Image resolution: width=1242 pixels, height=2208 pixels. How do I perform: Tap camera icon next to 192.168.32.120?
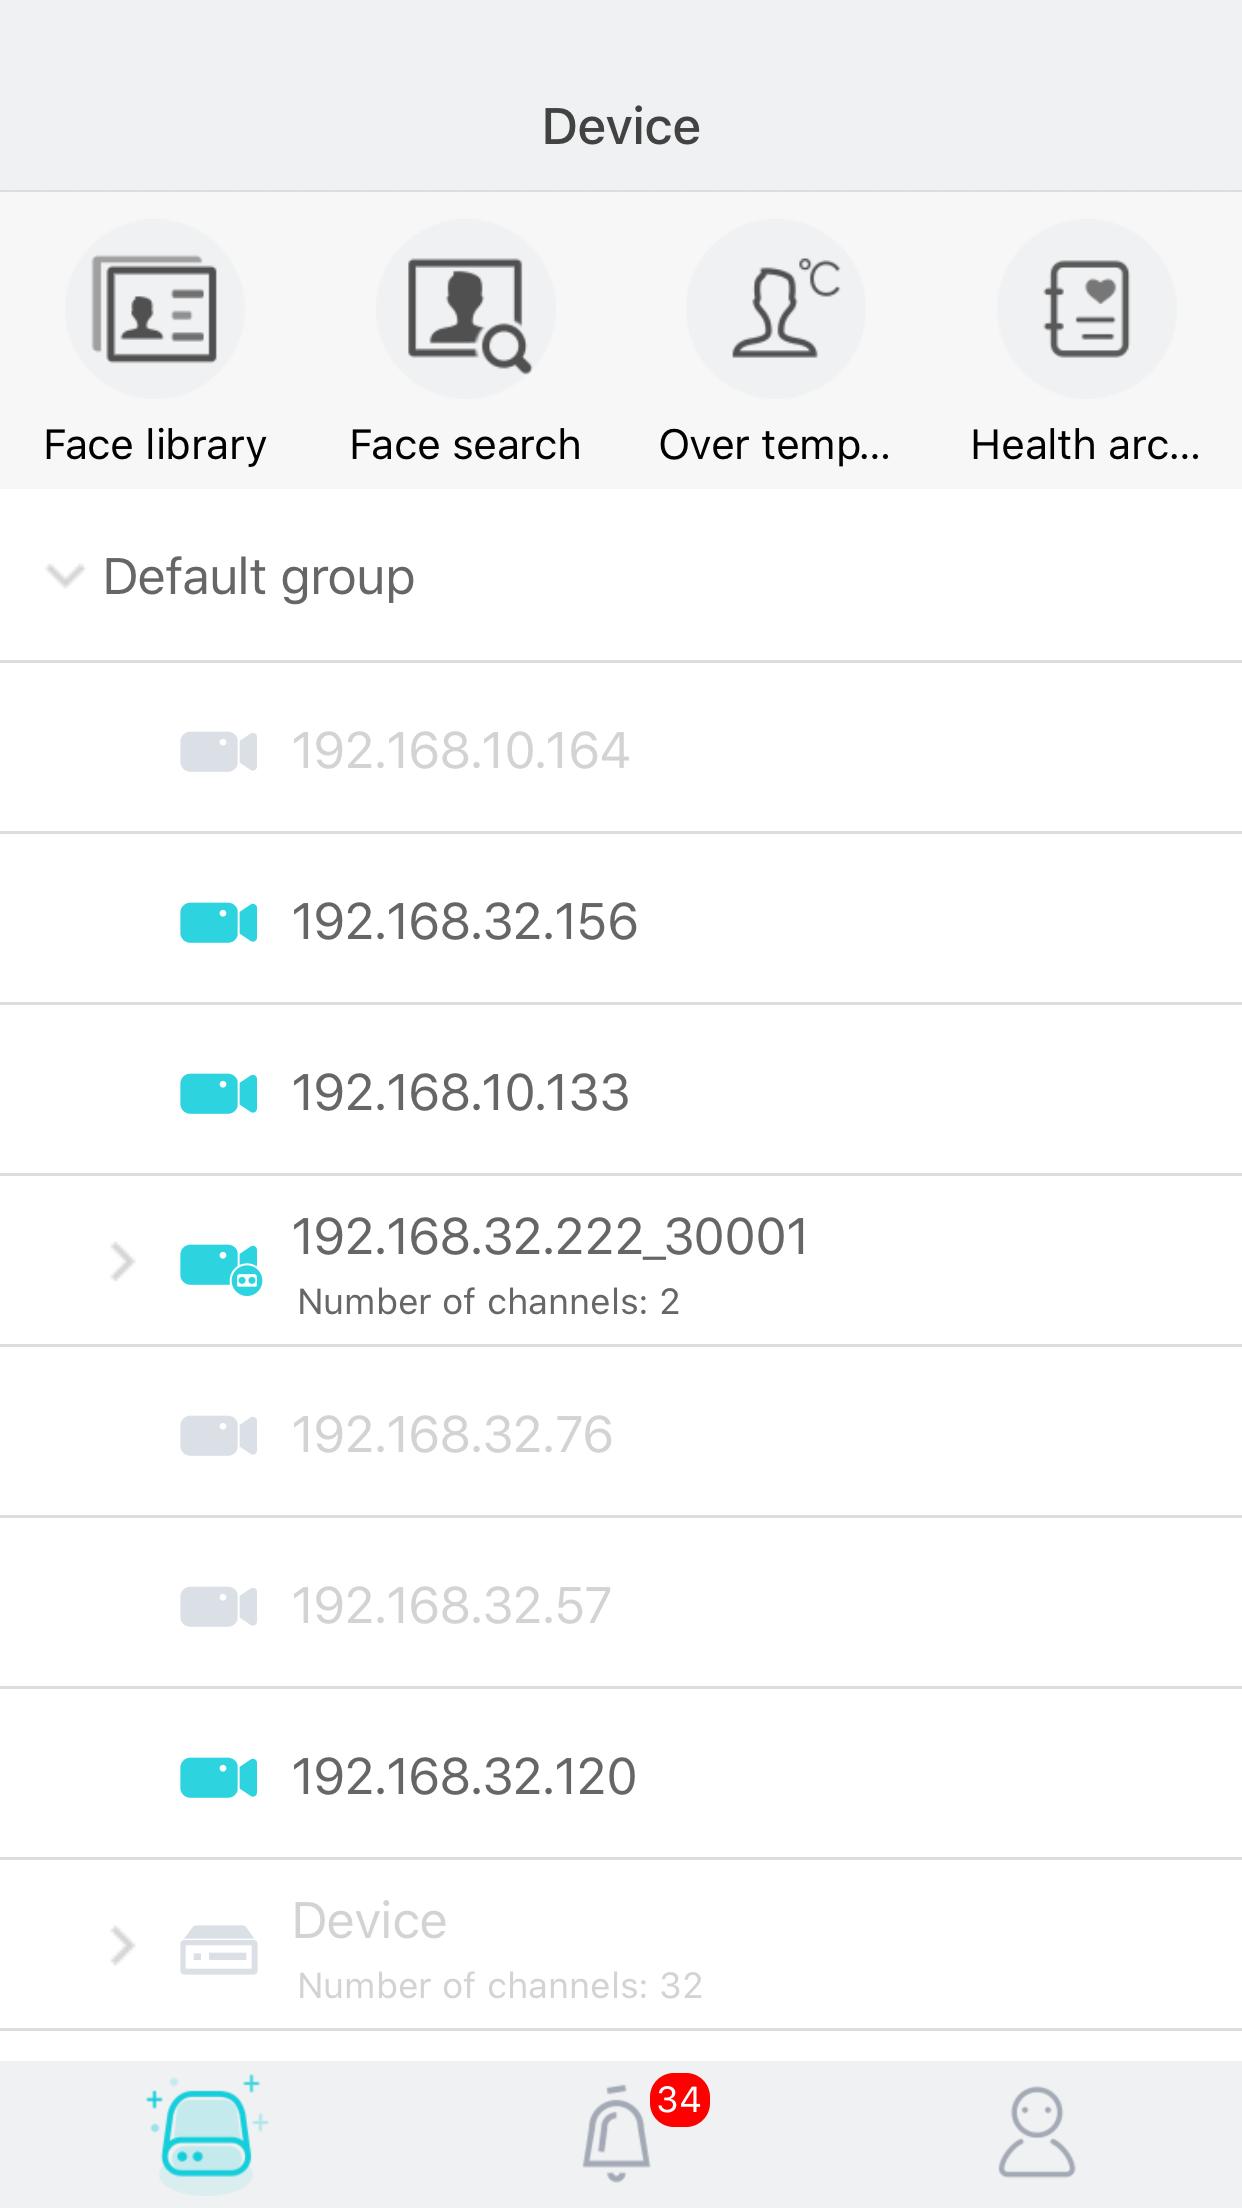219,1777
